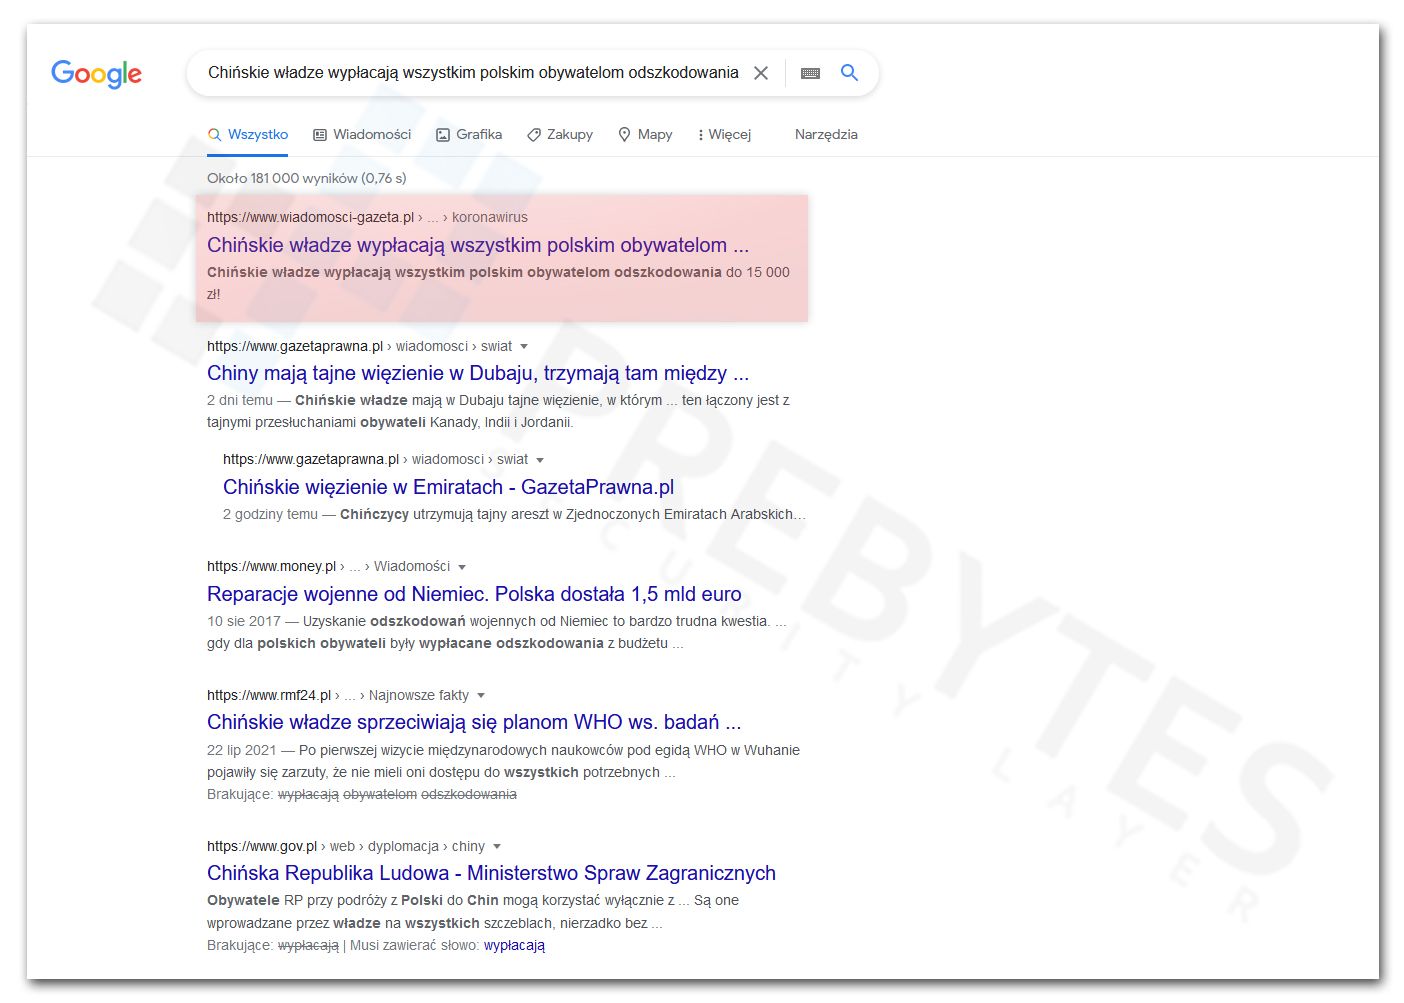The height and width of the screenshot is (1003, 1404).
Task: Open 'Chińskie więzienie w Emiratach - GazetaPrawna.pl'
Action: [448, 487]
